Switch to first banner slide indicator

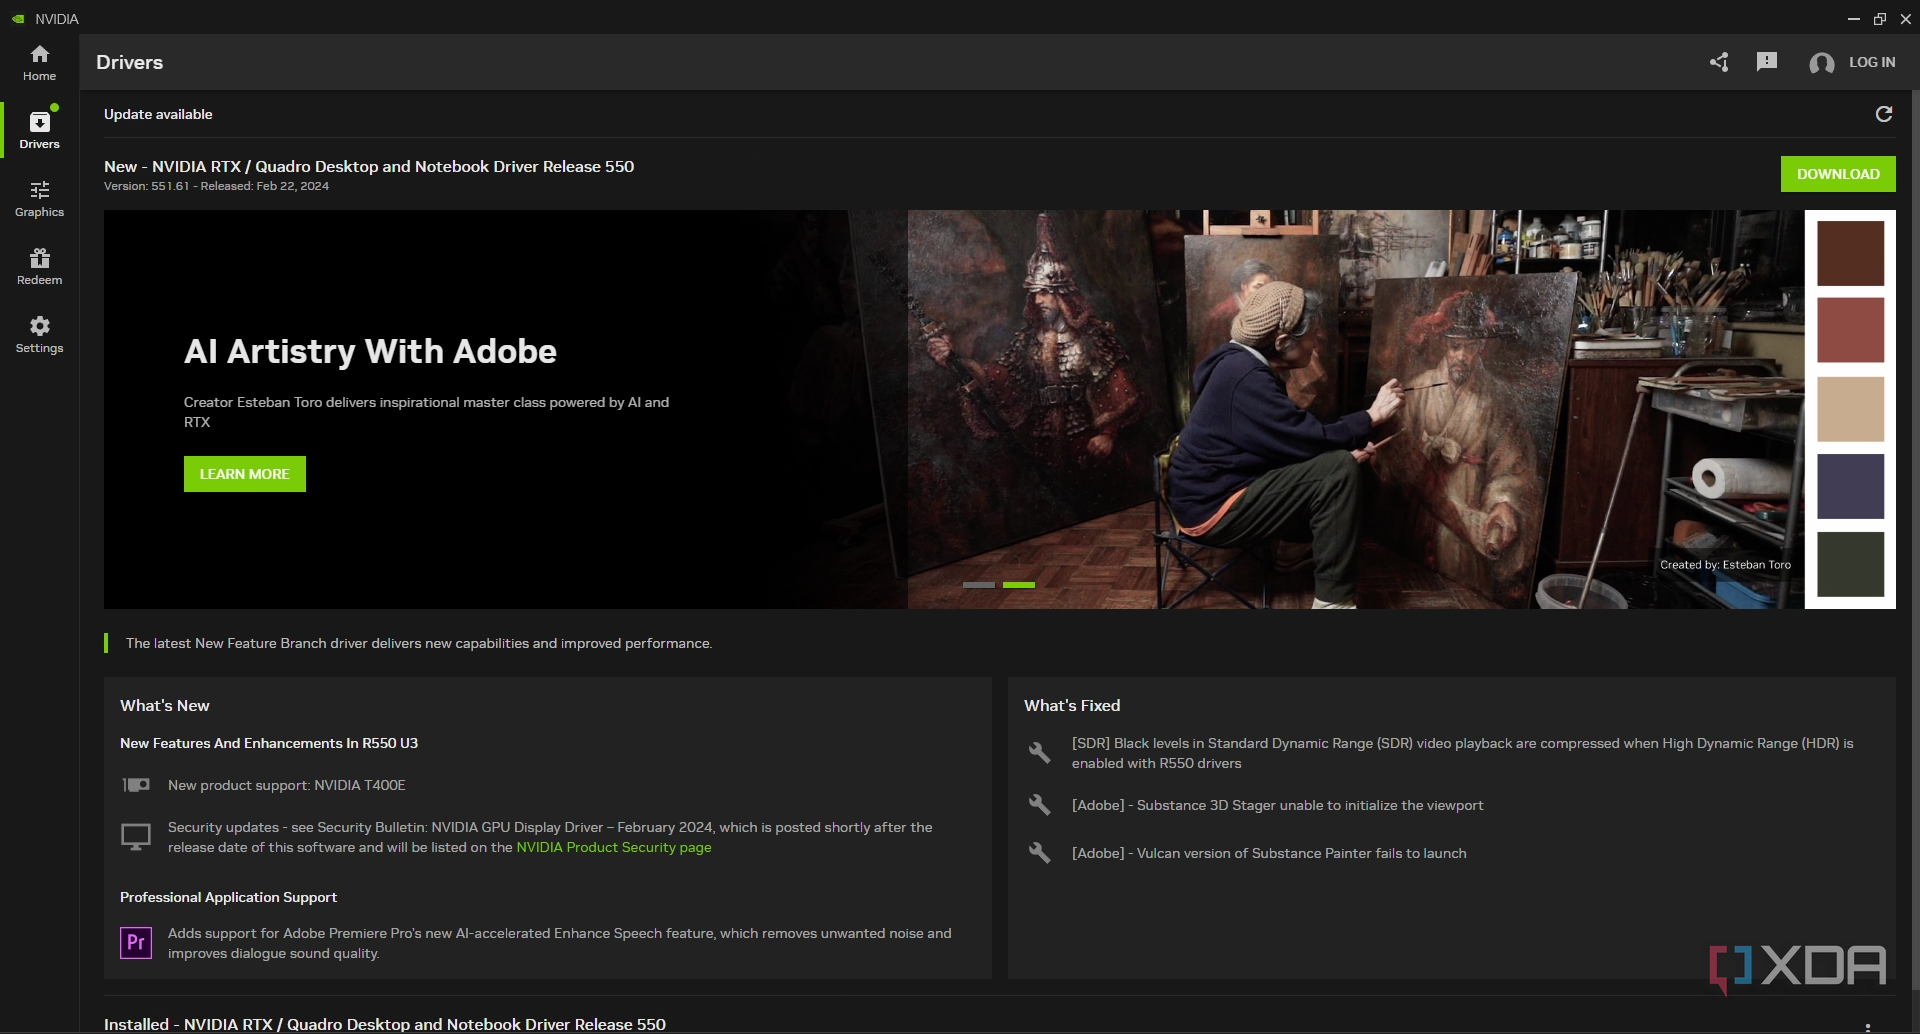pyautogui.click(x=978, y=585)
